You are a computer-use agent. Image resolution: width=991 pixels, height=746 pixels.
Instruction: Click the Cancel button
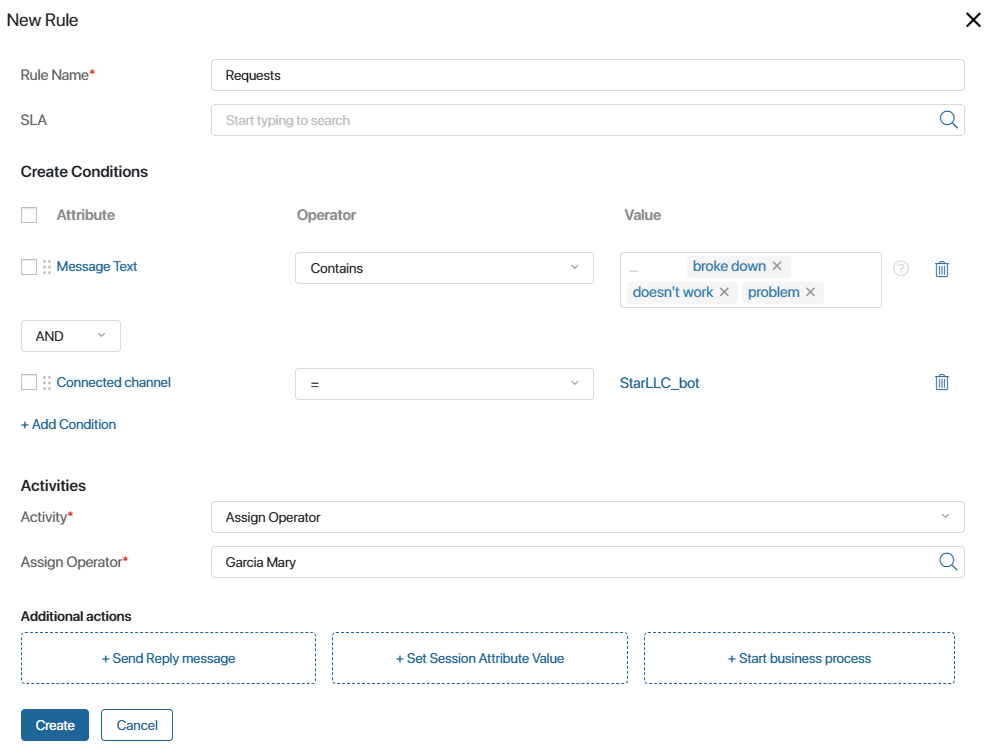137,725
